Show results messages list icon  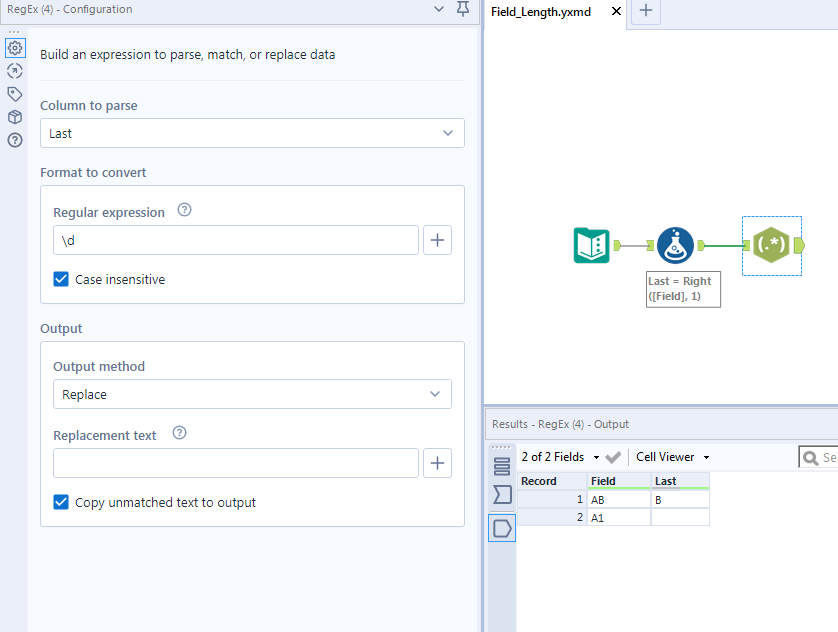(502, 466)
